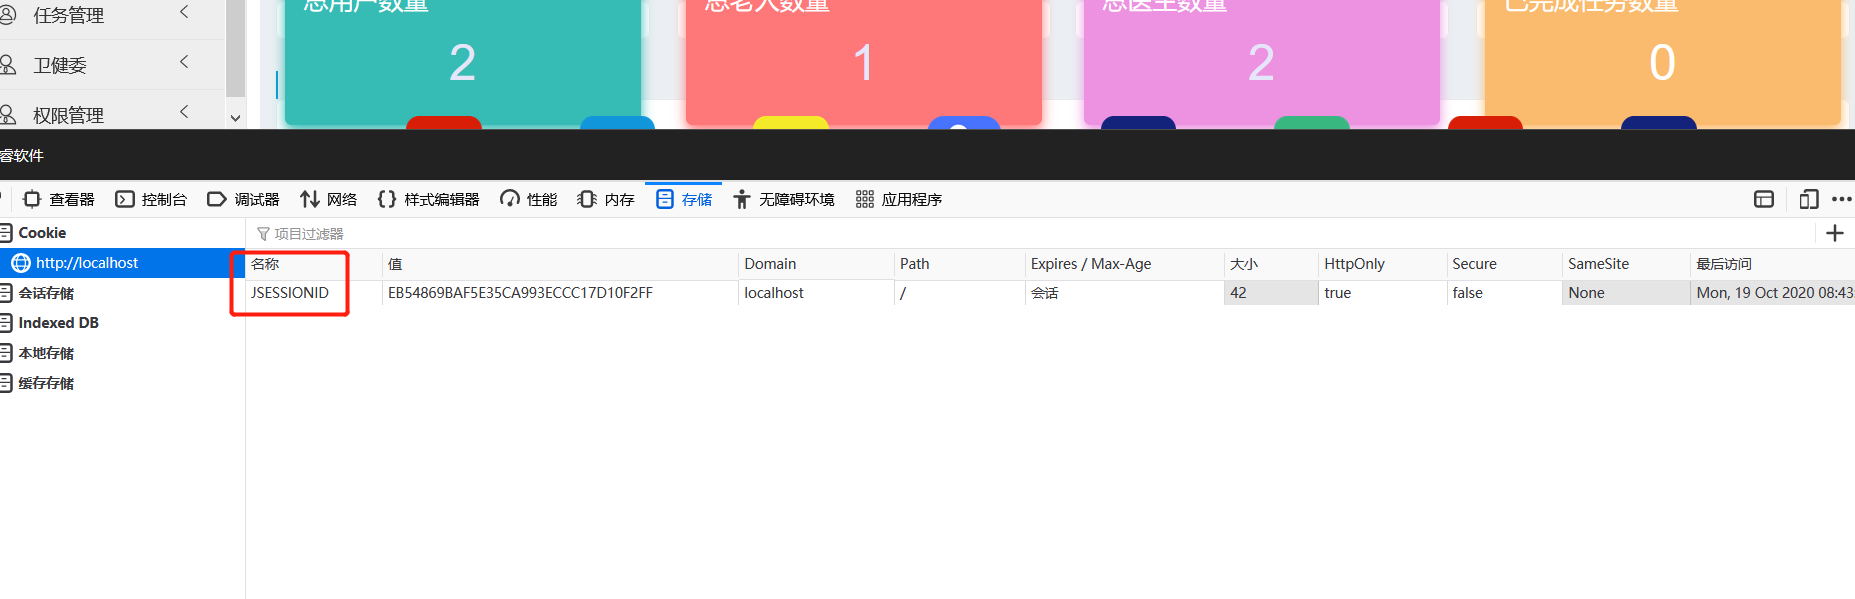This screenshot has width=1855, height=599.
Task: Click the dock side toggle icon
Action: pyautogui.click(x=1764, y=199)
